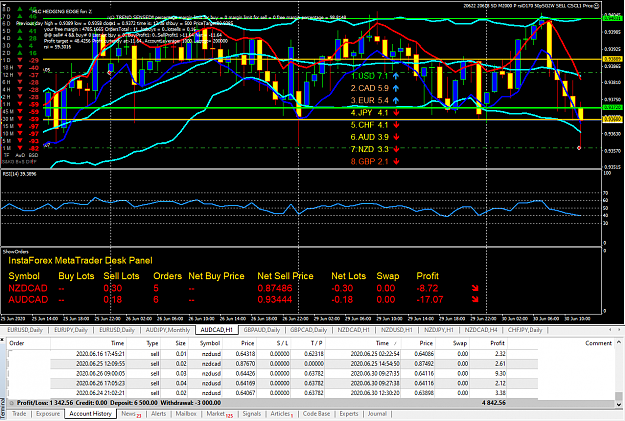Switch to the Experts tab

tap(349, 414)
